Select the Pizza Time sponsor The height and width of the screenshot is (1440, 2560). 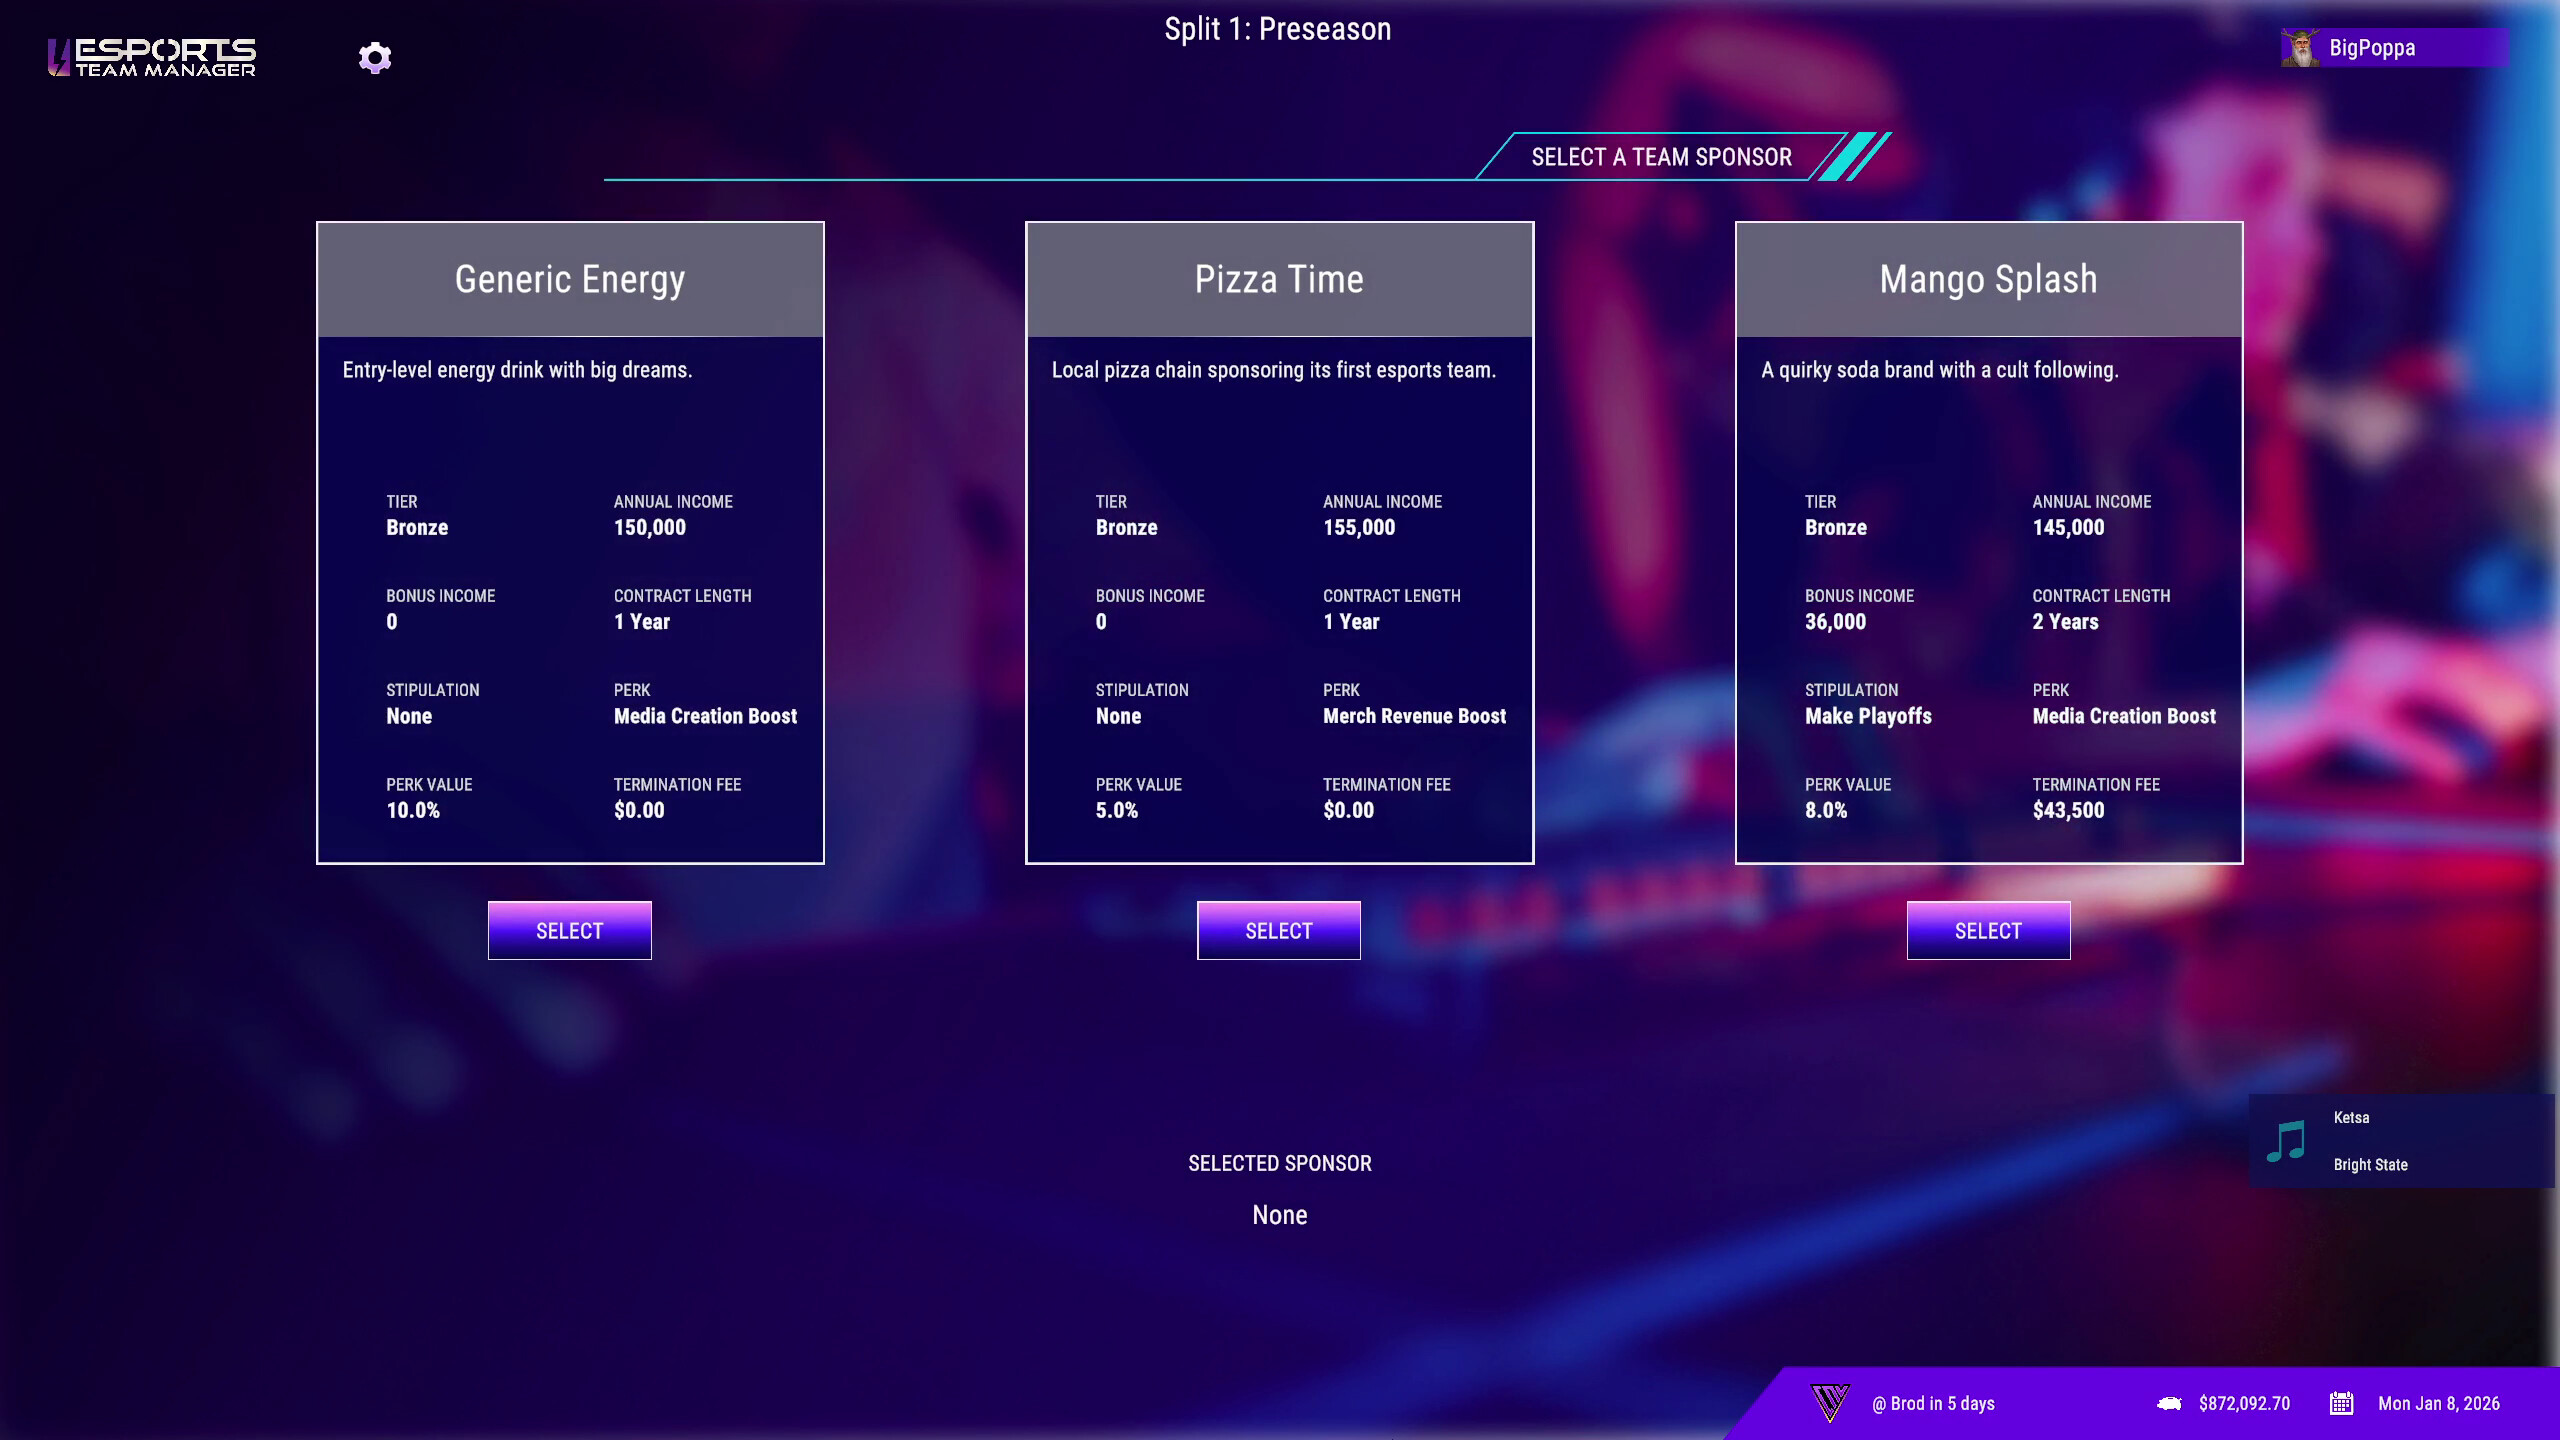click(x=1279, y=929)
